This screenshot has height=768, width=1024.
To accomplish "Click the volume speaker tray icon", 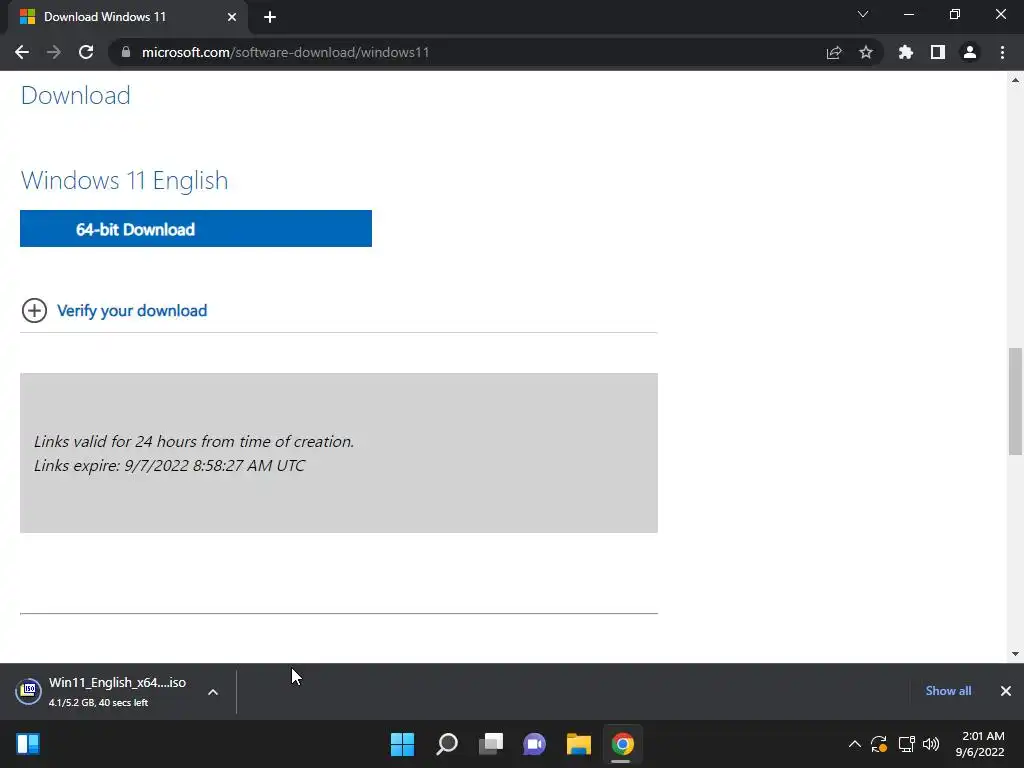I will click(931, 744).
